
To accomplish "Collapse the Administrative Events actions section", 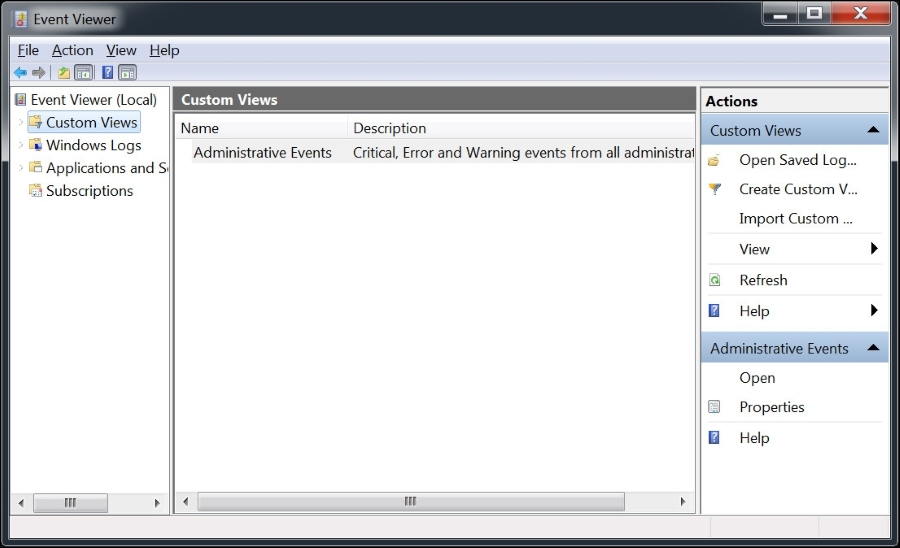I will 873,347.
